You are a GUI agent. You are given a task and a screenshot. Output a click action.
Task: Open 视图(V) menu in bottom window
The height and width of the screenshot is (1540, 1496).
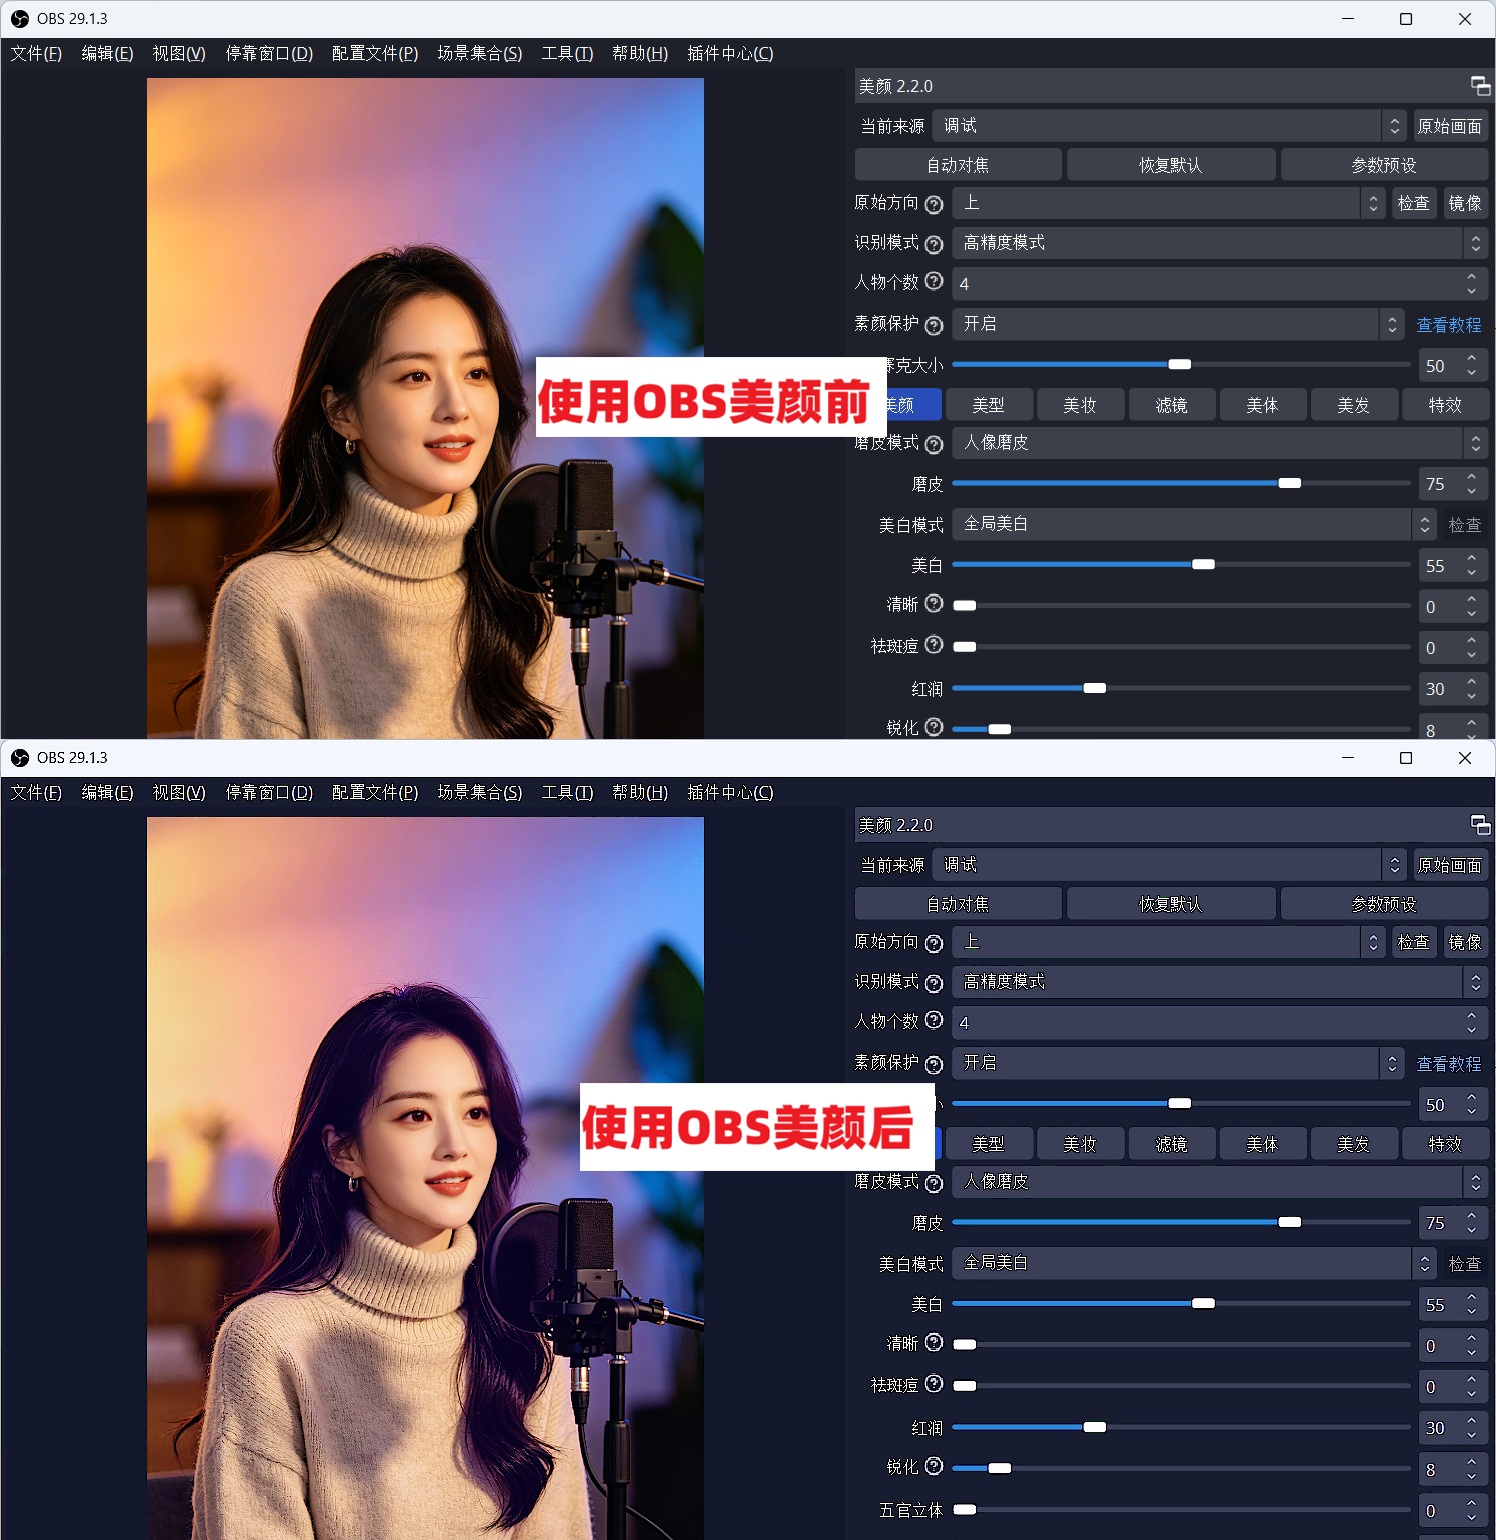pos(179,793)
